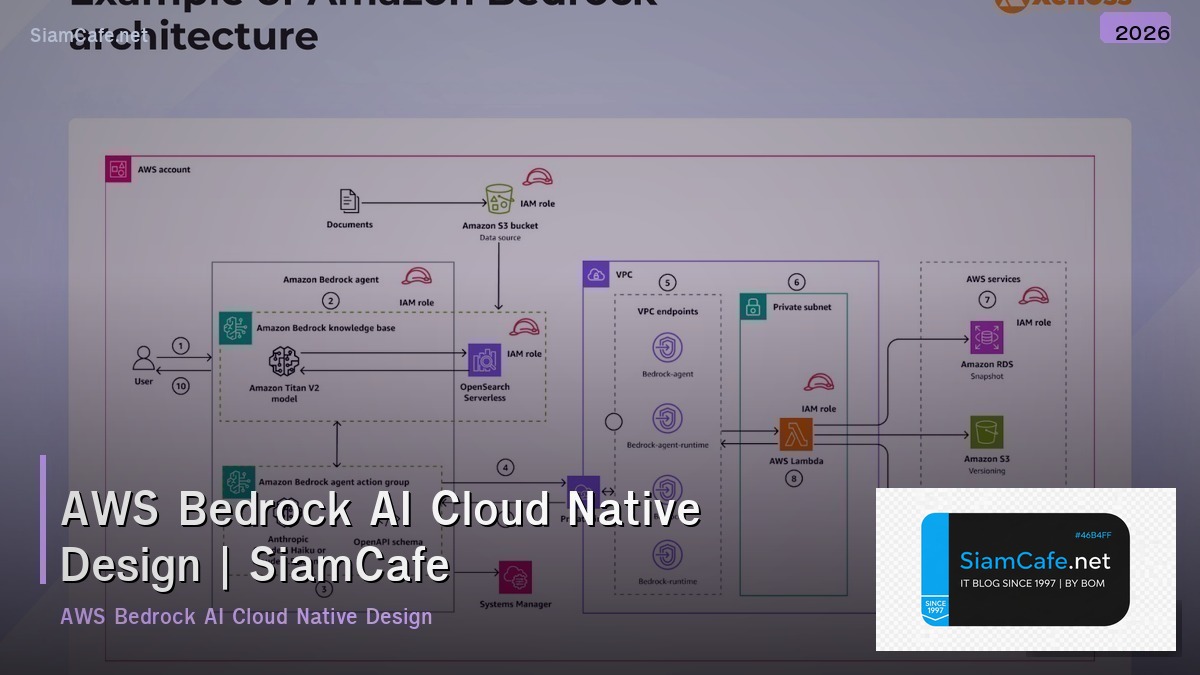Select the User figure icon
The image size is (1200, 675).
(144, 360)
